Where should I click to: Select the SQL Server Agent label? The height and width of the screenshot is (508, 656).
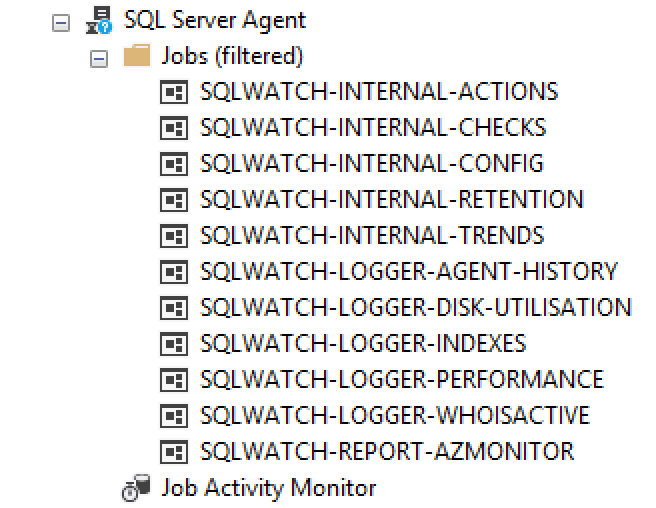tap(215, 20)
